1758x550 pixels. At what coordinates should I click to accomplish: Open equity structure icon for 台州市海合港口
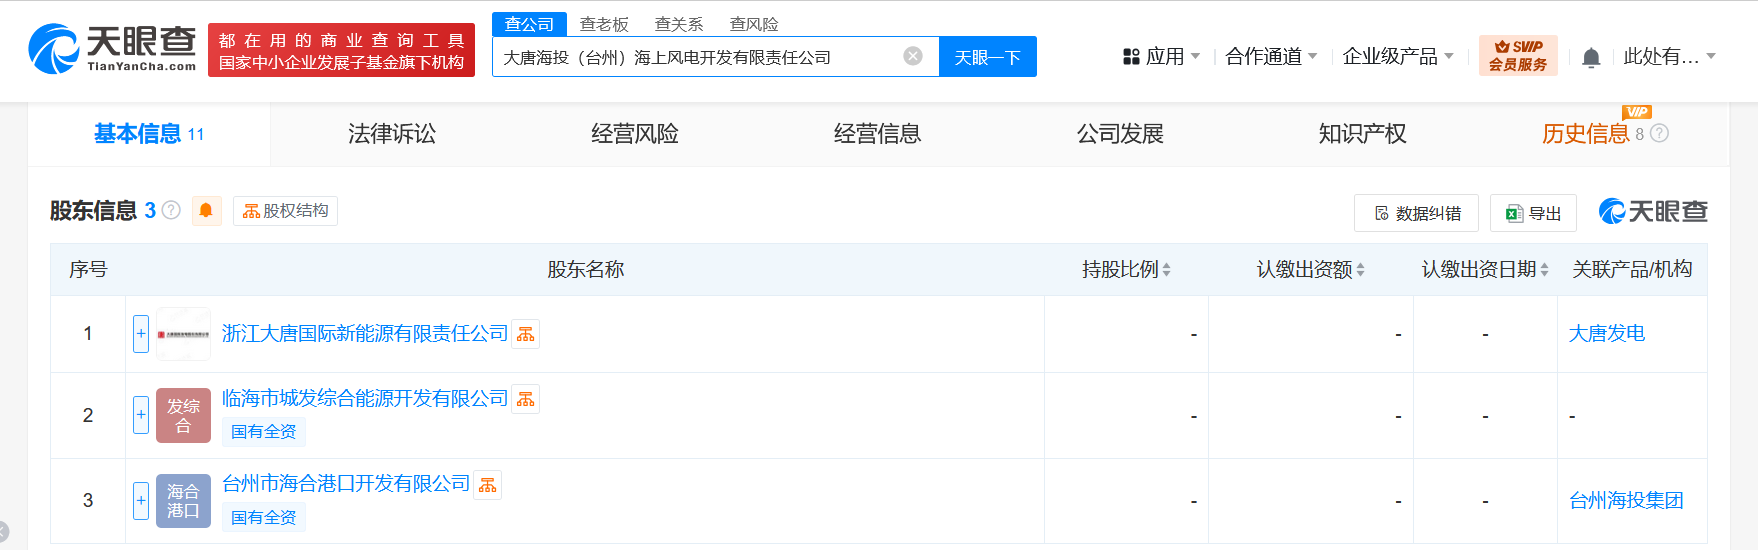[x=487, y=485]
